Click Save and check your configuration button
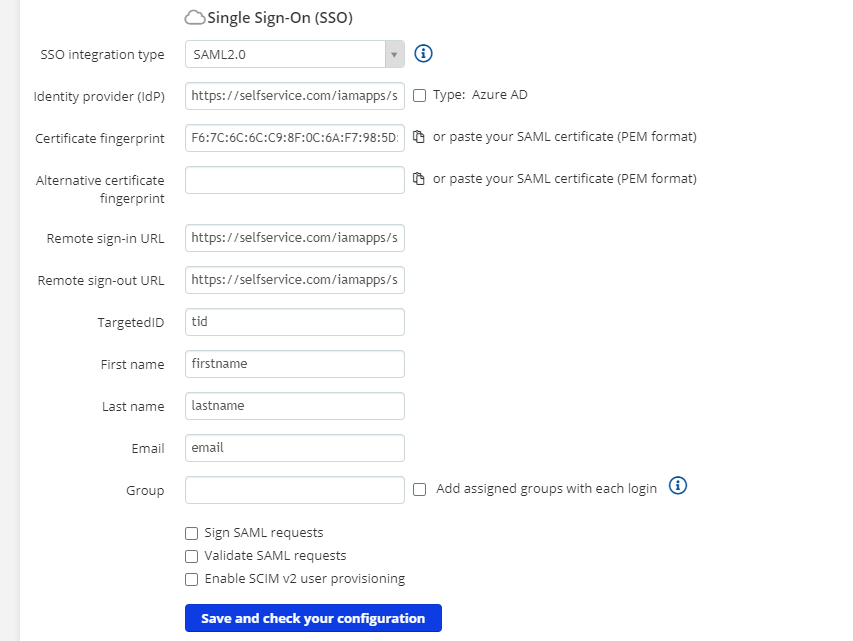 pos(313,618)
